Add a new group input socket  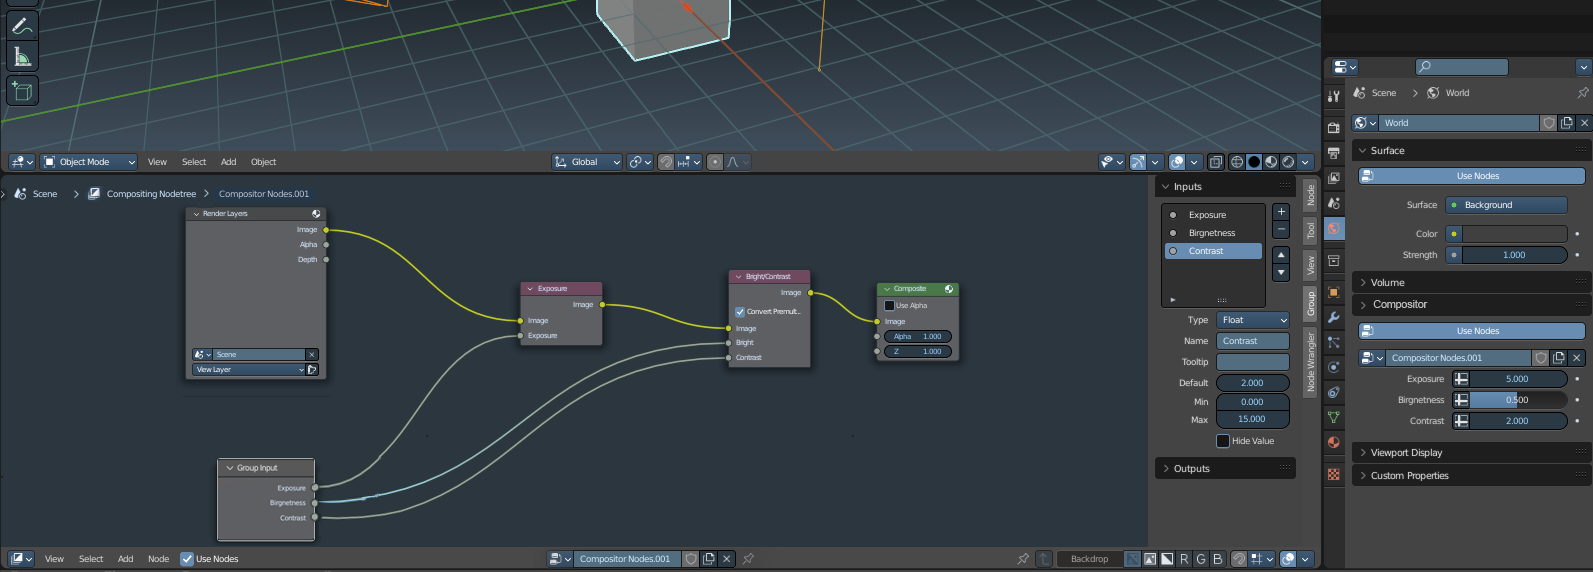[x=1281, y=212]
